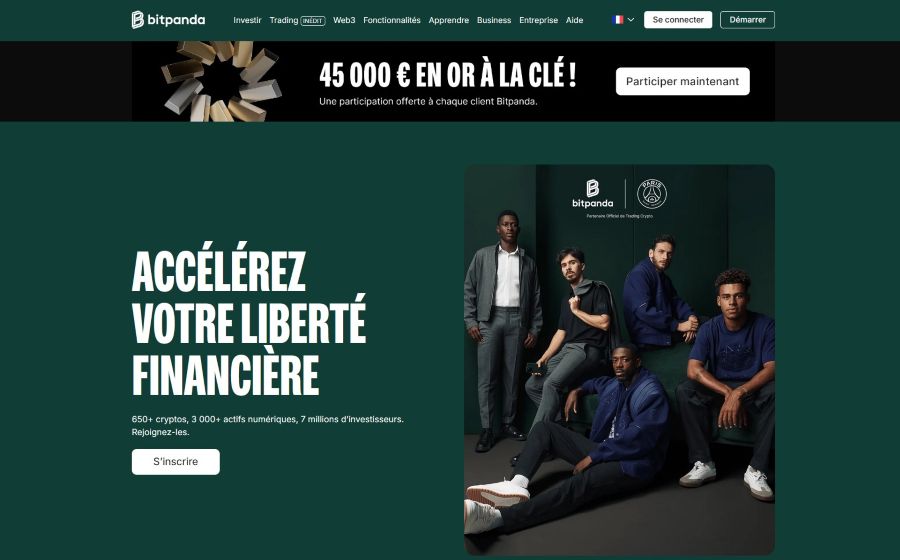Expand the Fonctionnalités menu

[392, 20]
